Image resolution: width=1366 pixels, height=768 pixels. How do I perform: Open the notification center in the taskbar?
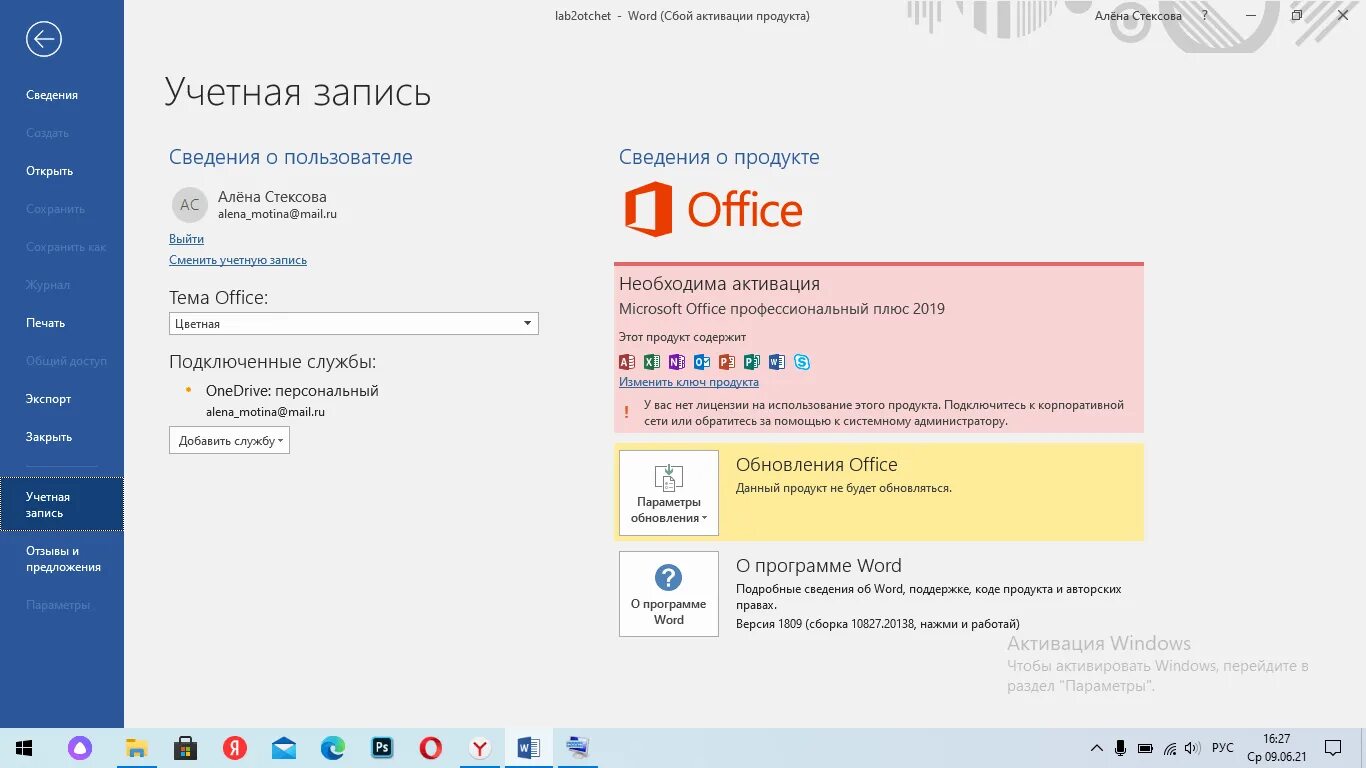click(x=1333, y=748)
